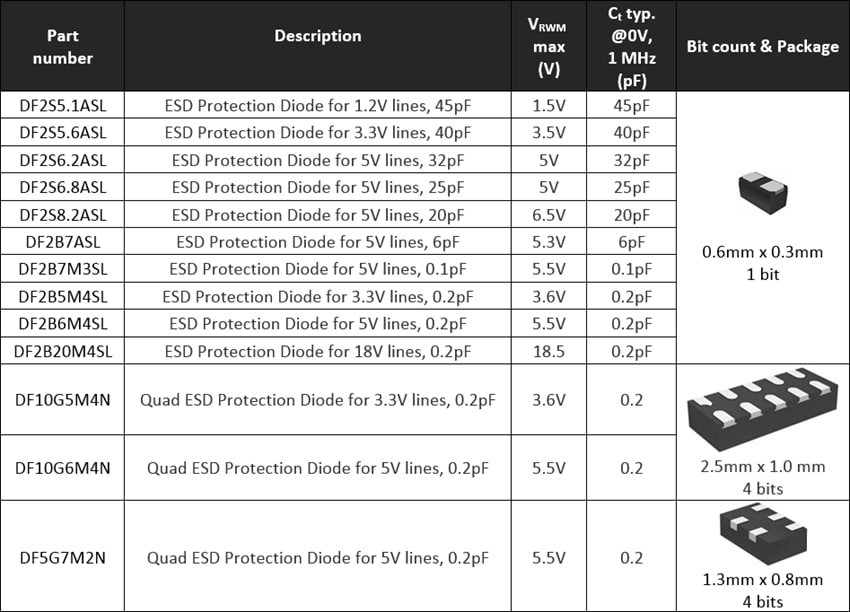Click part number DF2S5.1ASL
Screen dimensions: 850x612
[x=63, y=105]
